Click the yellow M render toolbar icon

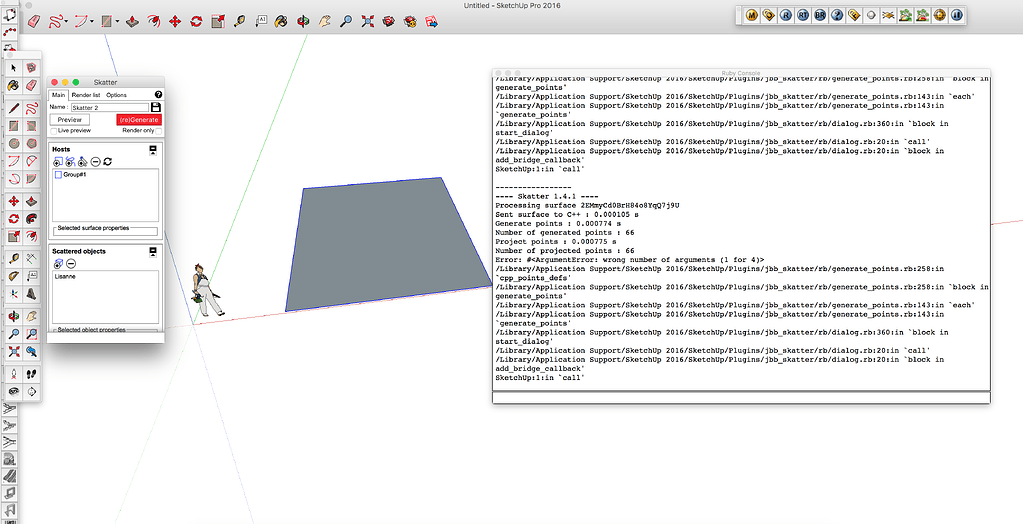(x=752, y=15)
